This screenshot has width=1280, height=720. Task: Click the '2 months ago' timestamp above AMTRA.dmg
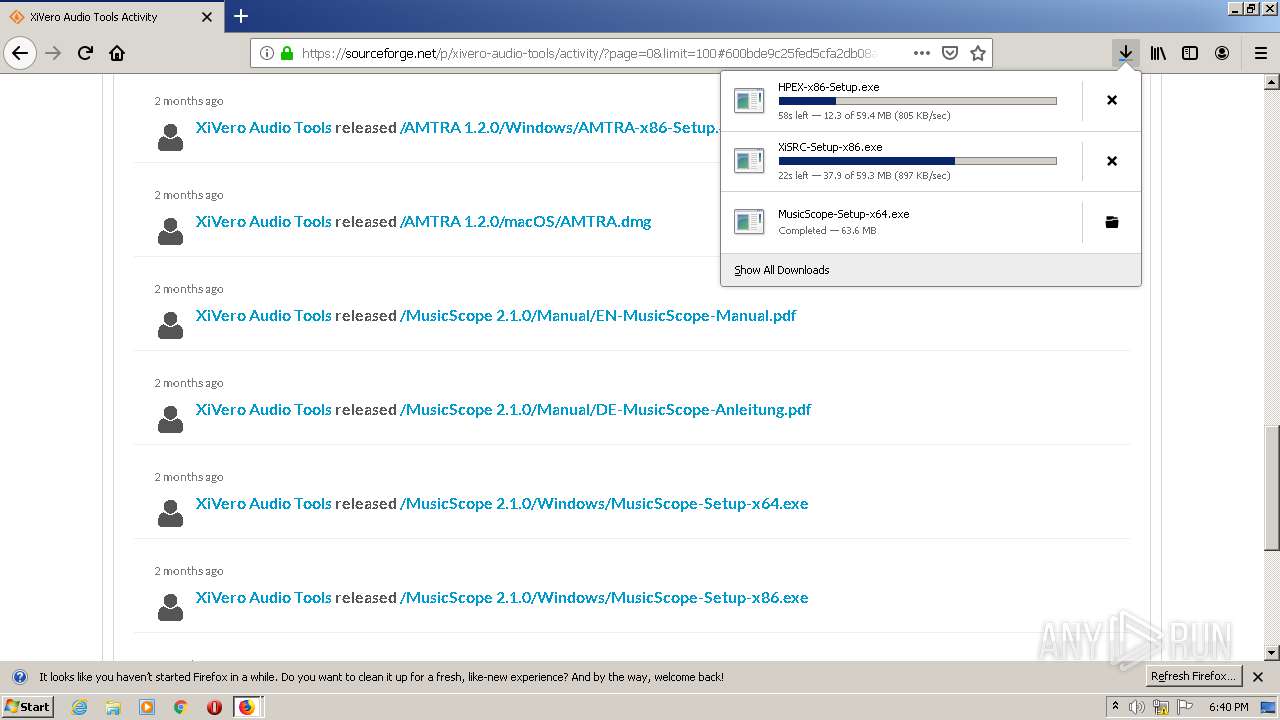[x=189, y=195]
